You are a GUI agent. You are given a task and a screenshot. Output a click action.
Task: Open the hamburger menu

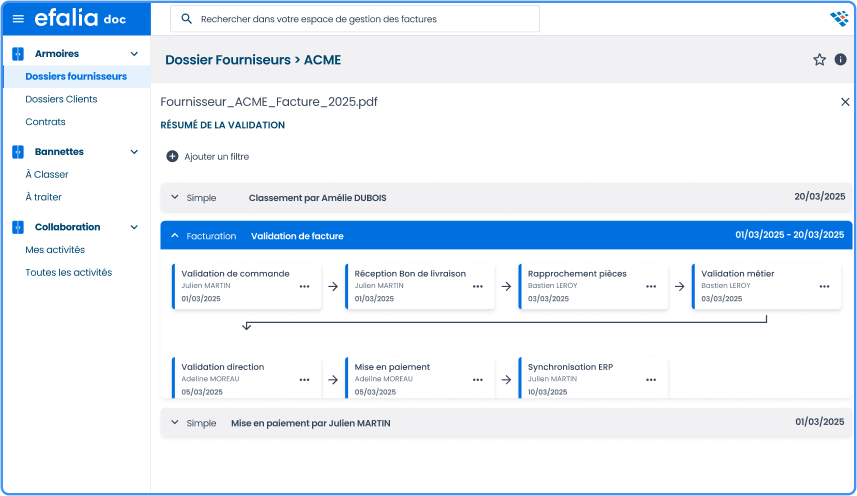18,19
